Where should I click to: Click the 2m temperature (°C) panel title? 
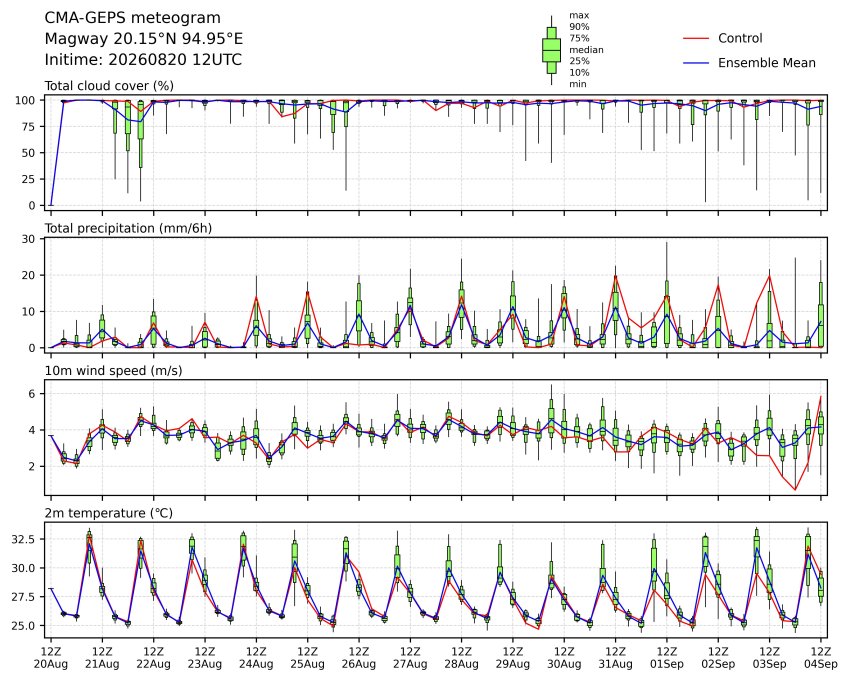108,513
